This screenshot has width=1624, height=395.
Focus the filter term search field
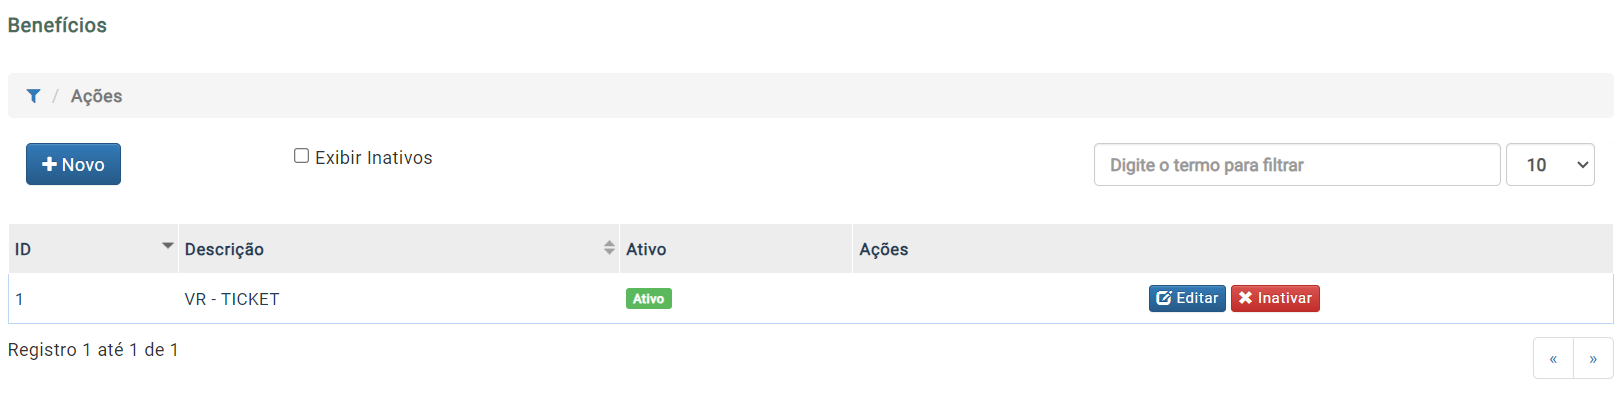coord(1297,165)
